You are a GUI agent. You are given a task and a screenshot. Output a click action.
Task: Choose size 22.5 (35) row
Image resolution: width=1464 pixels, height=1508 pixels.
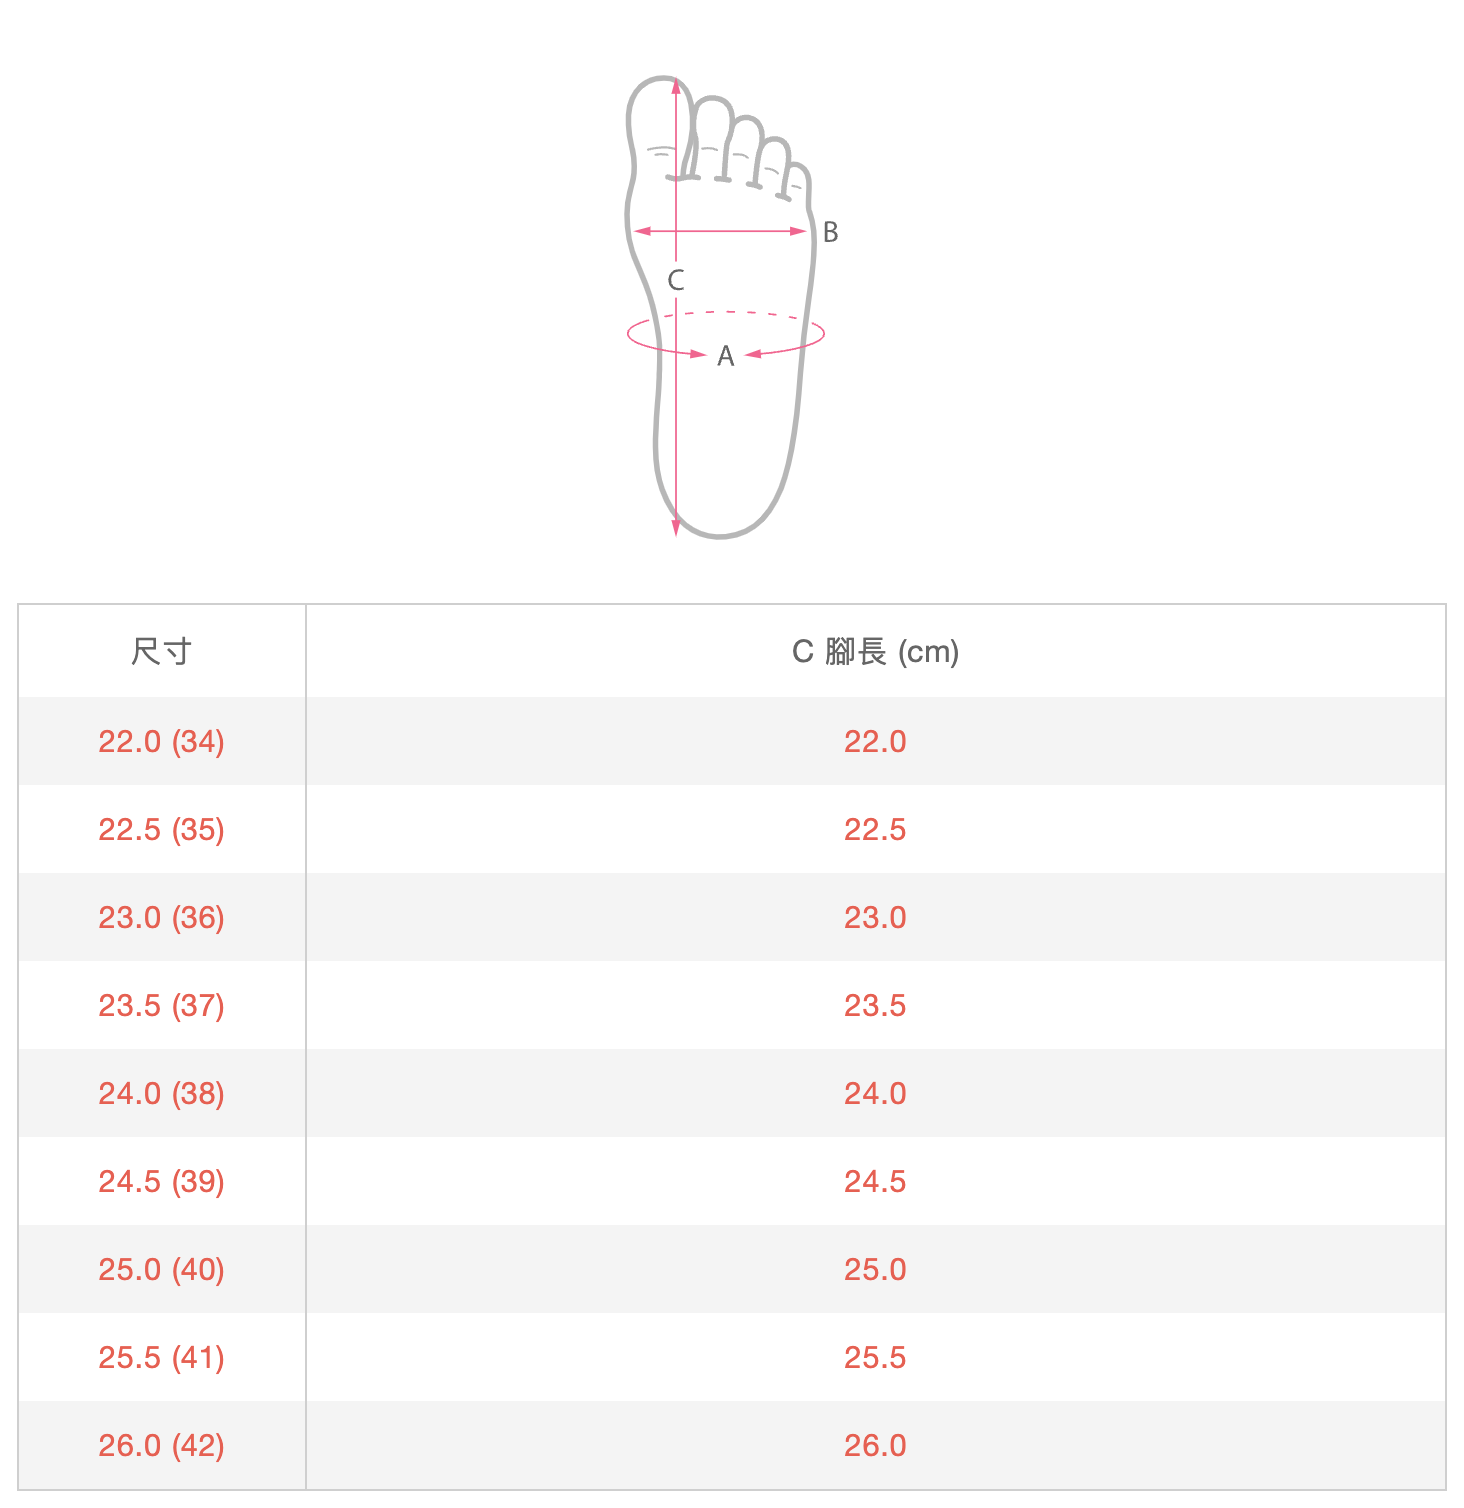click(x=732, y=829)
